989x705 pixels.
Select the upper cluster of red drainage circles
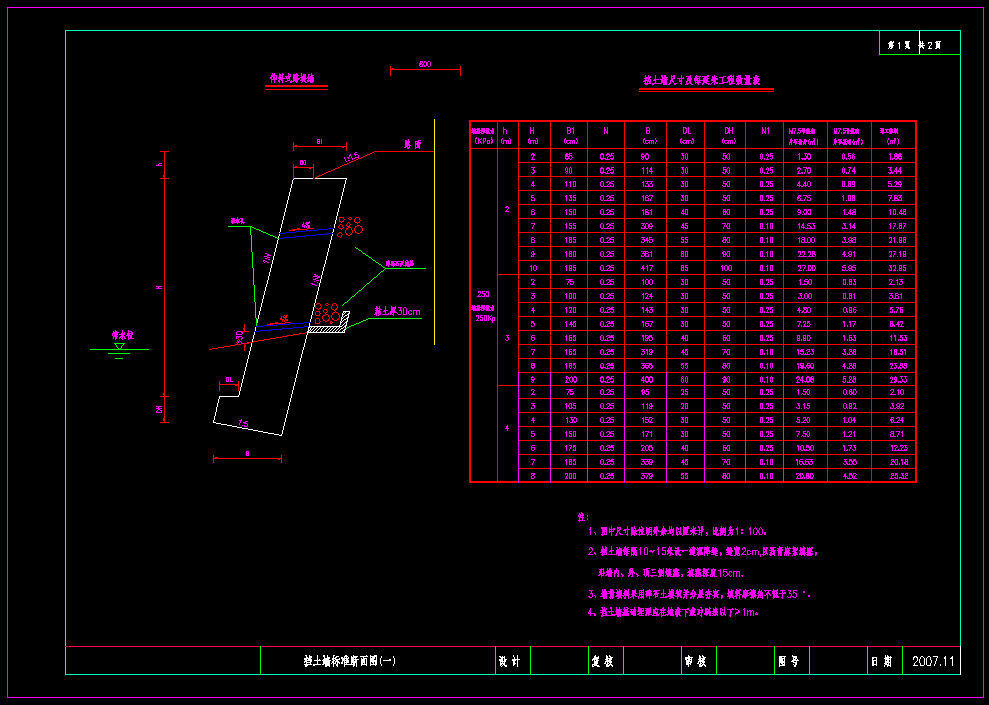pos(349,227)
